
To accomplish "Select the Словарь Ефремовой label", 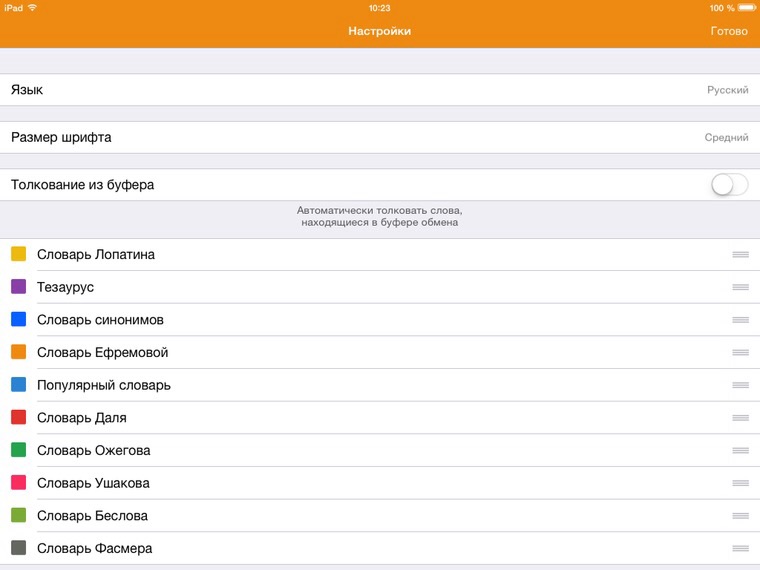I will click(x=103, y=352).
